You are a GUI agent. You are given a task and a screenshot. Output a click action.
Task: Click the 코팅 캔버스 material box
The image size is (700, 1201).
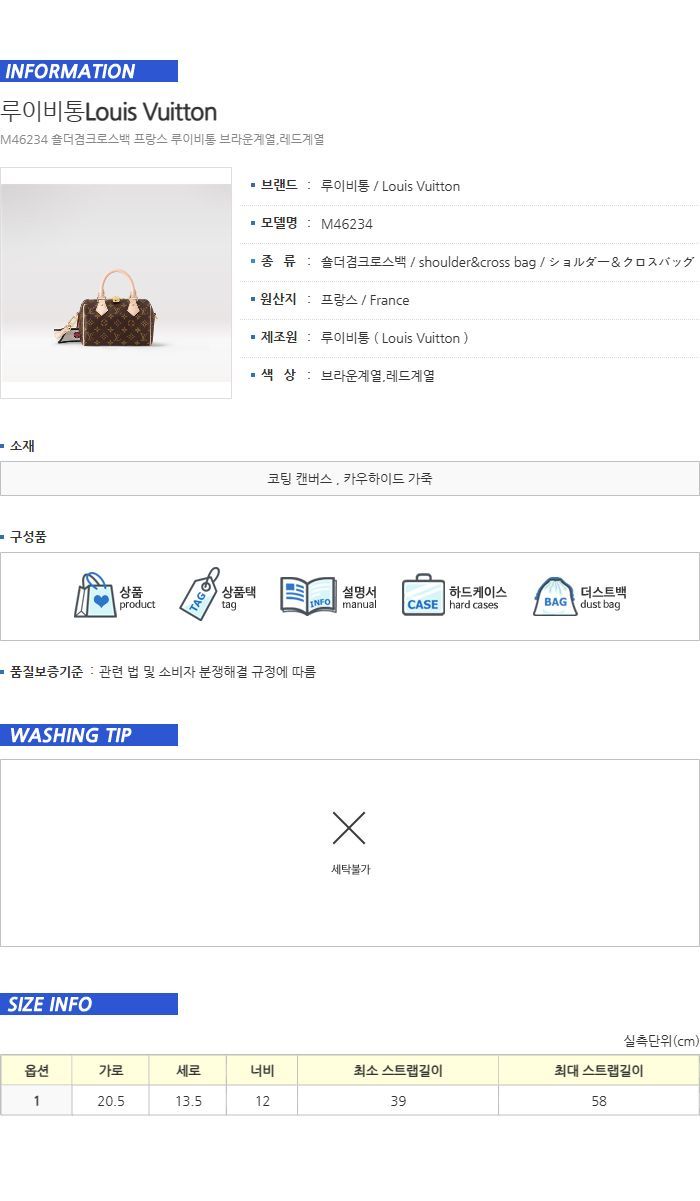coord(350,479)
